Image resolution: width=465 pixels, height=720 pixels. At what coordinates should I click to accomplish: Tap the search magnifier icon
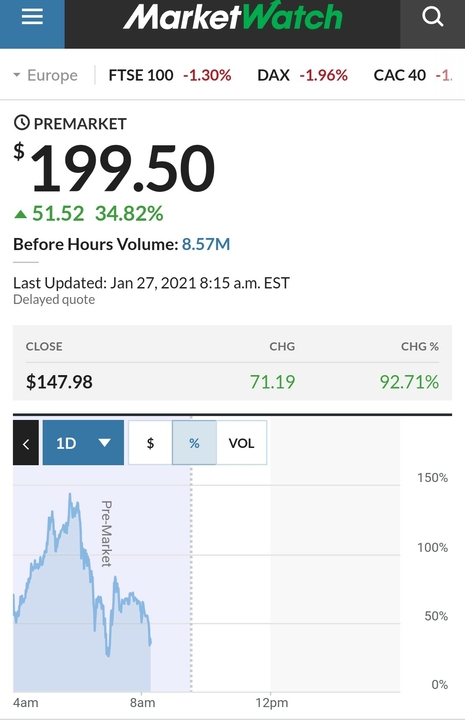coord(432,17)
